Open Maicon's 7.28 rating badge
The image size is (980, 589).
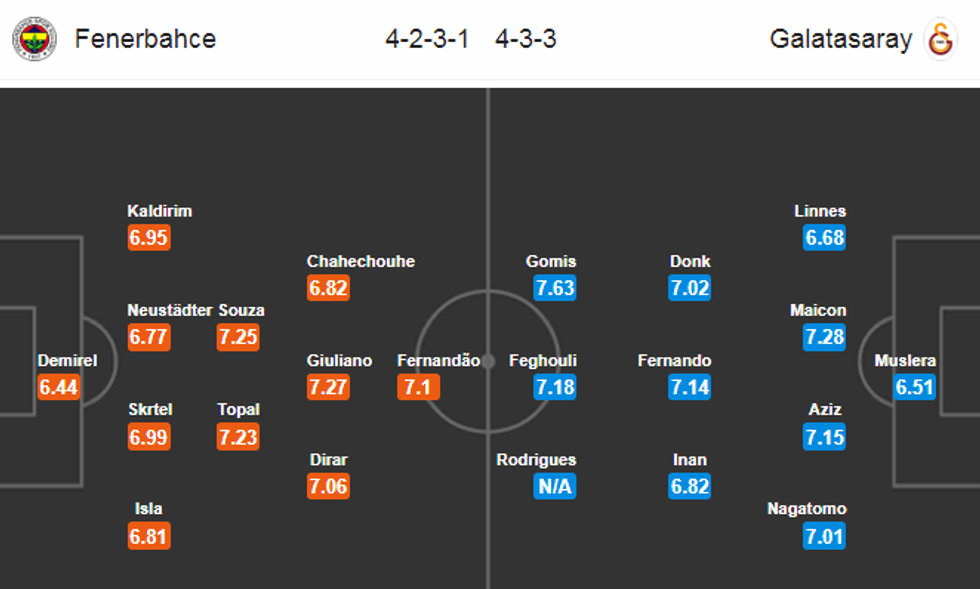pyautogui.click(x=824, y=337)
